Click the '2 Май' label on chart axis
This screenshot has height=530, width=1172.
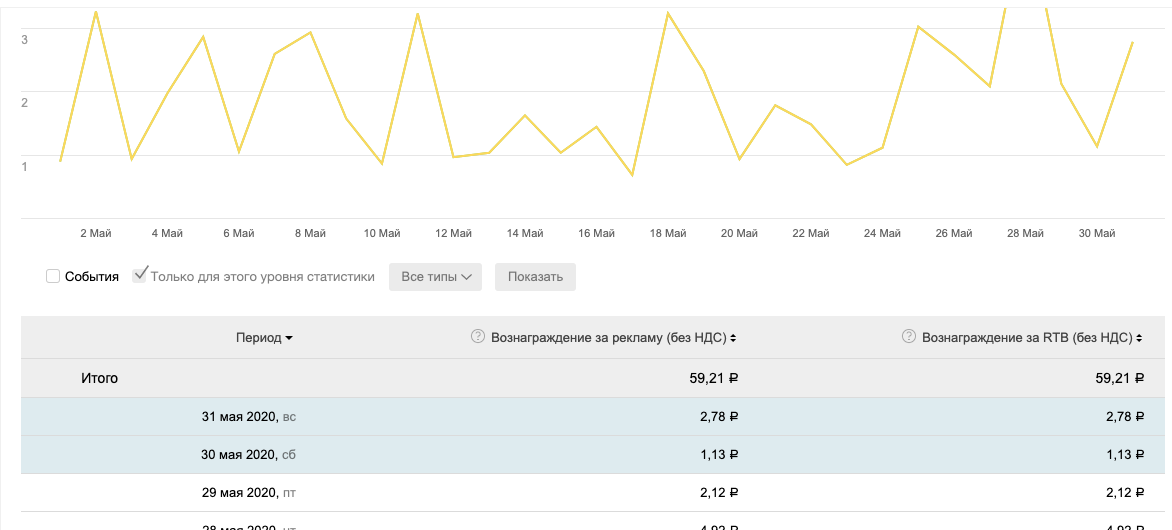click(x=96, y=234)
